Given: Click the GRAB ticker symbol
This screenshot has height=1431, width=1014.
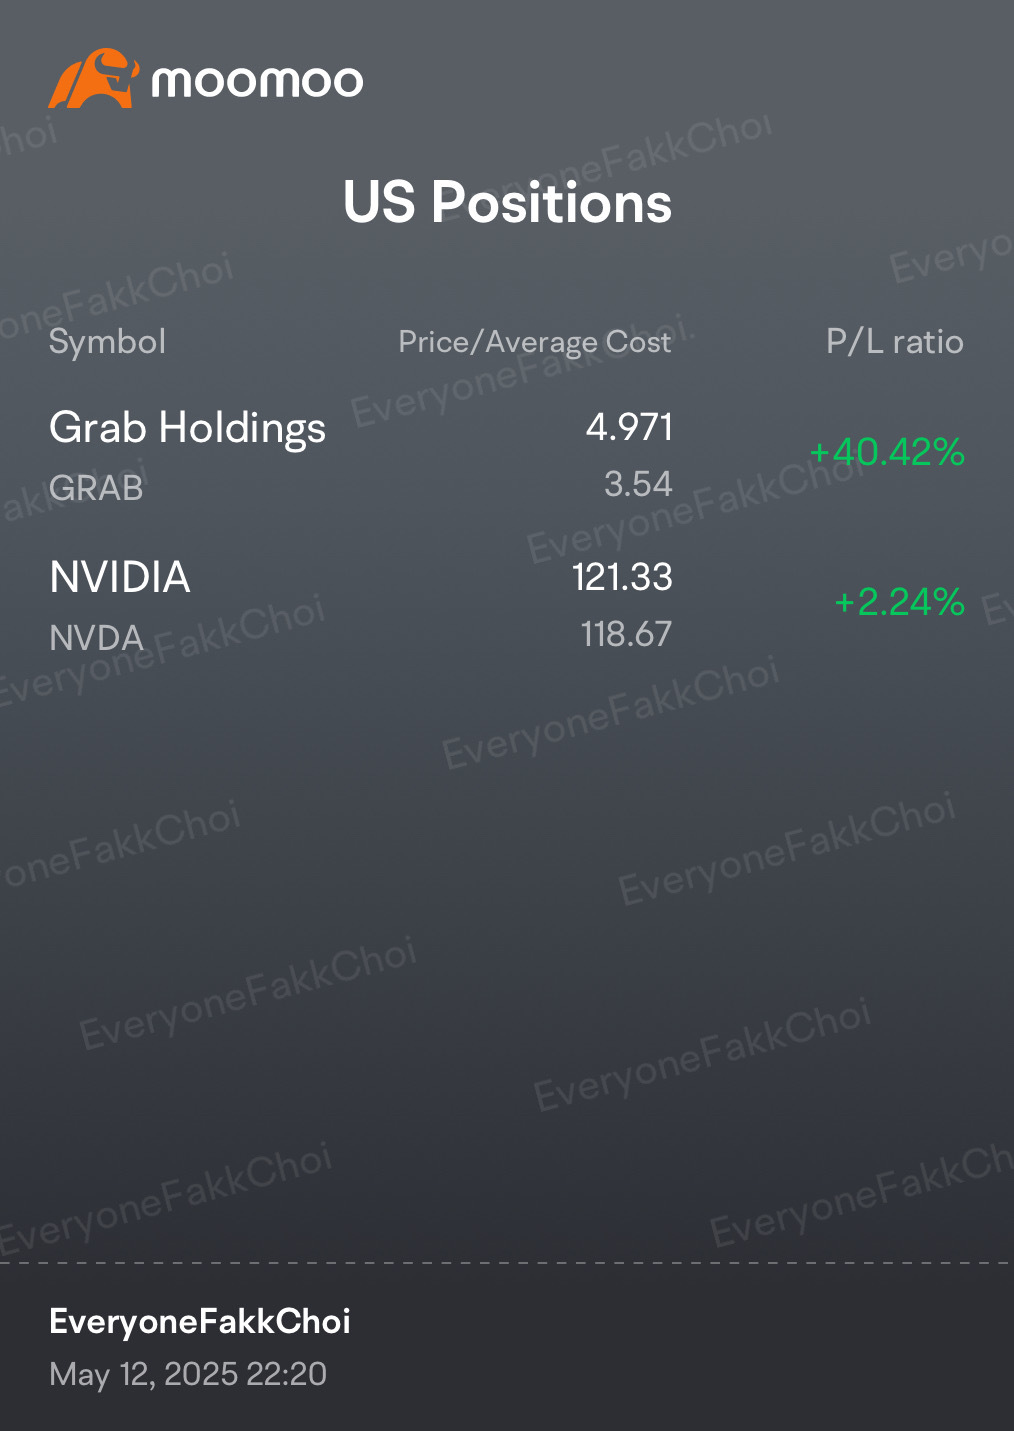Looking at the screenshot, I should point(96,488).
